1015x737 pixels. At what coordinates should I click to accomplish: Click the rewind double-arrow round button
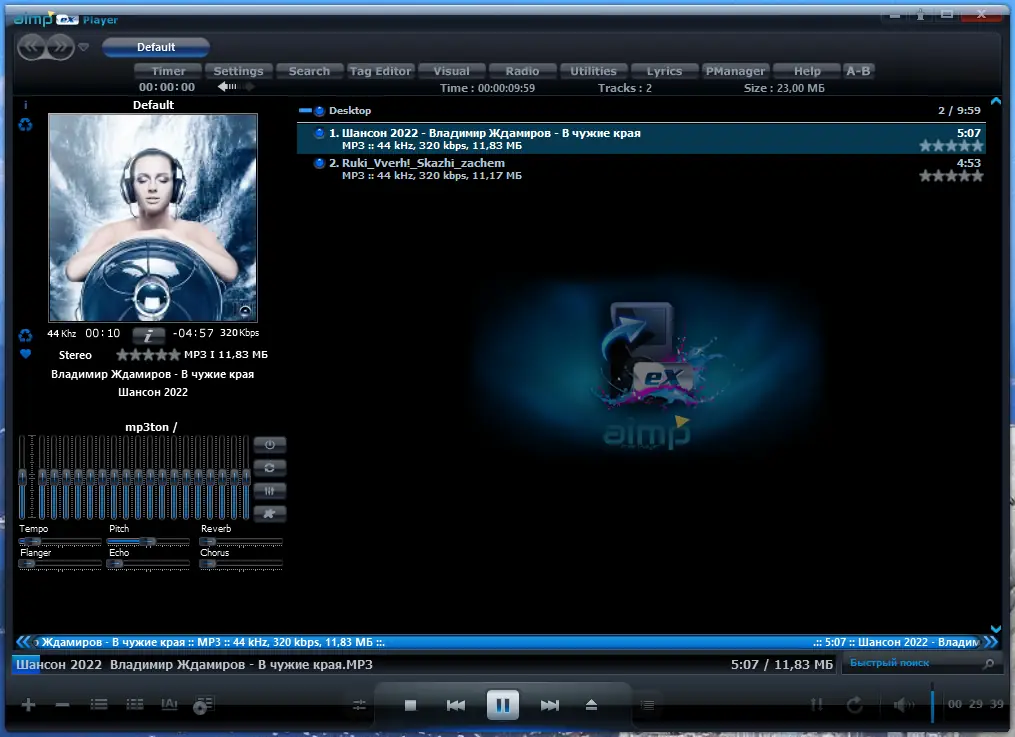31,47
